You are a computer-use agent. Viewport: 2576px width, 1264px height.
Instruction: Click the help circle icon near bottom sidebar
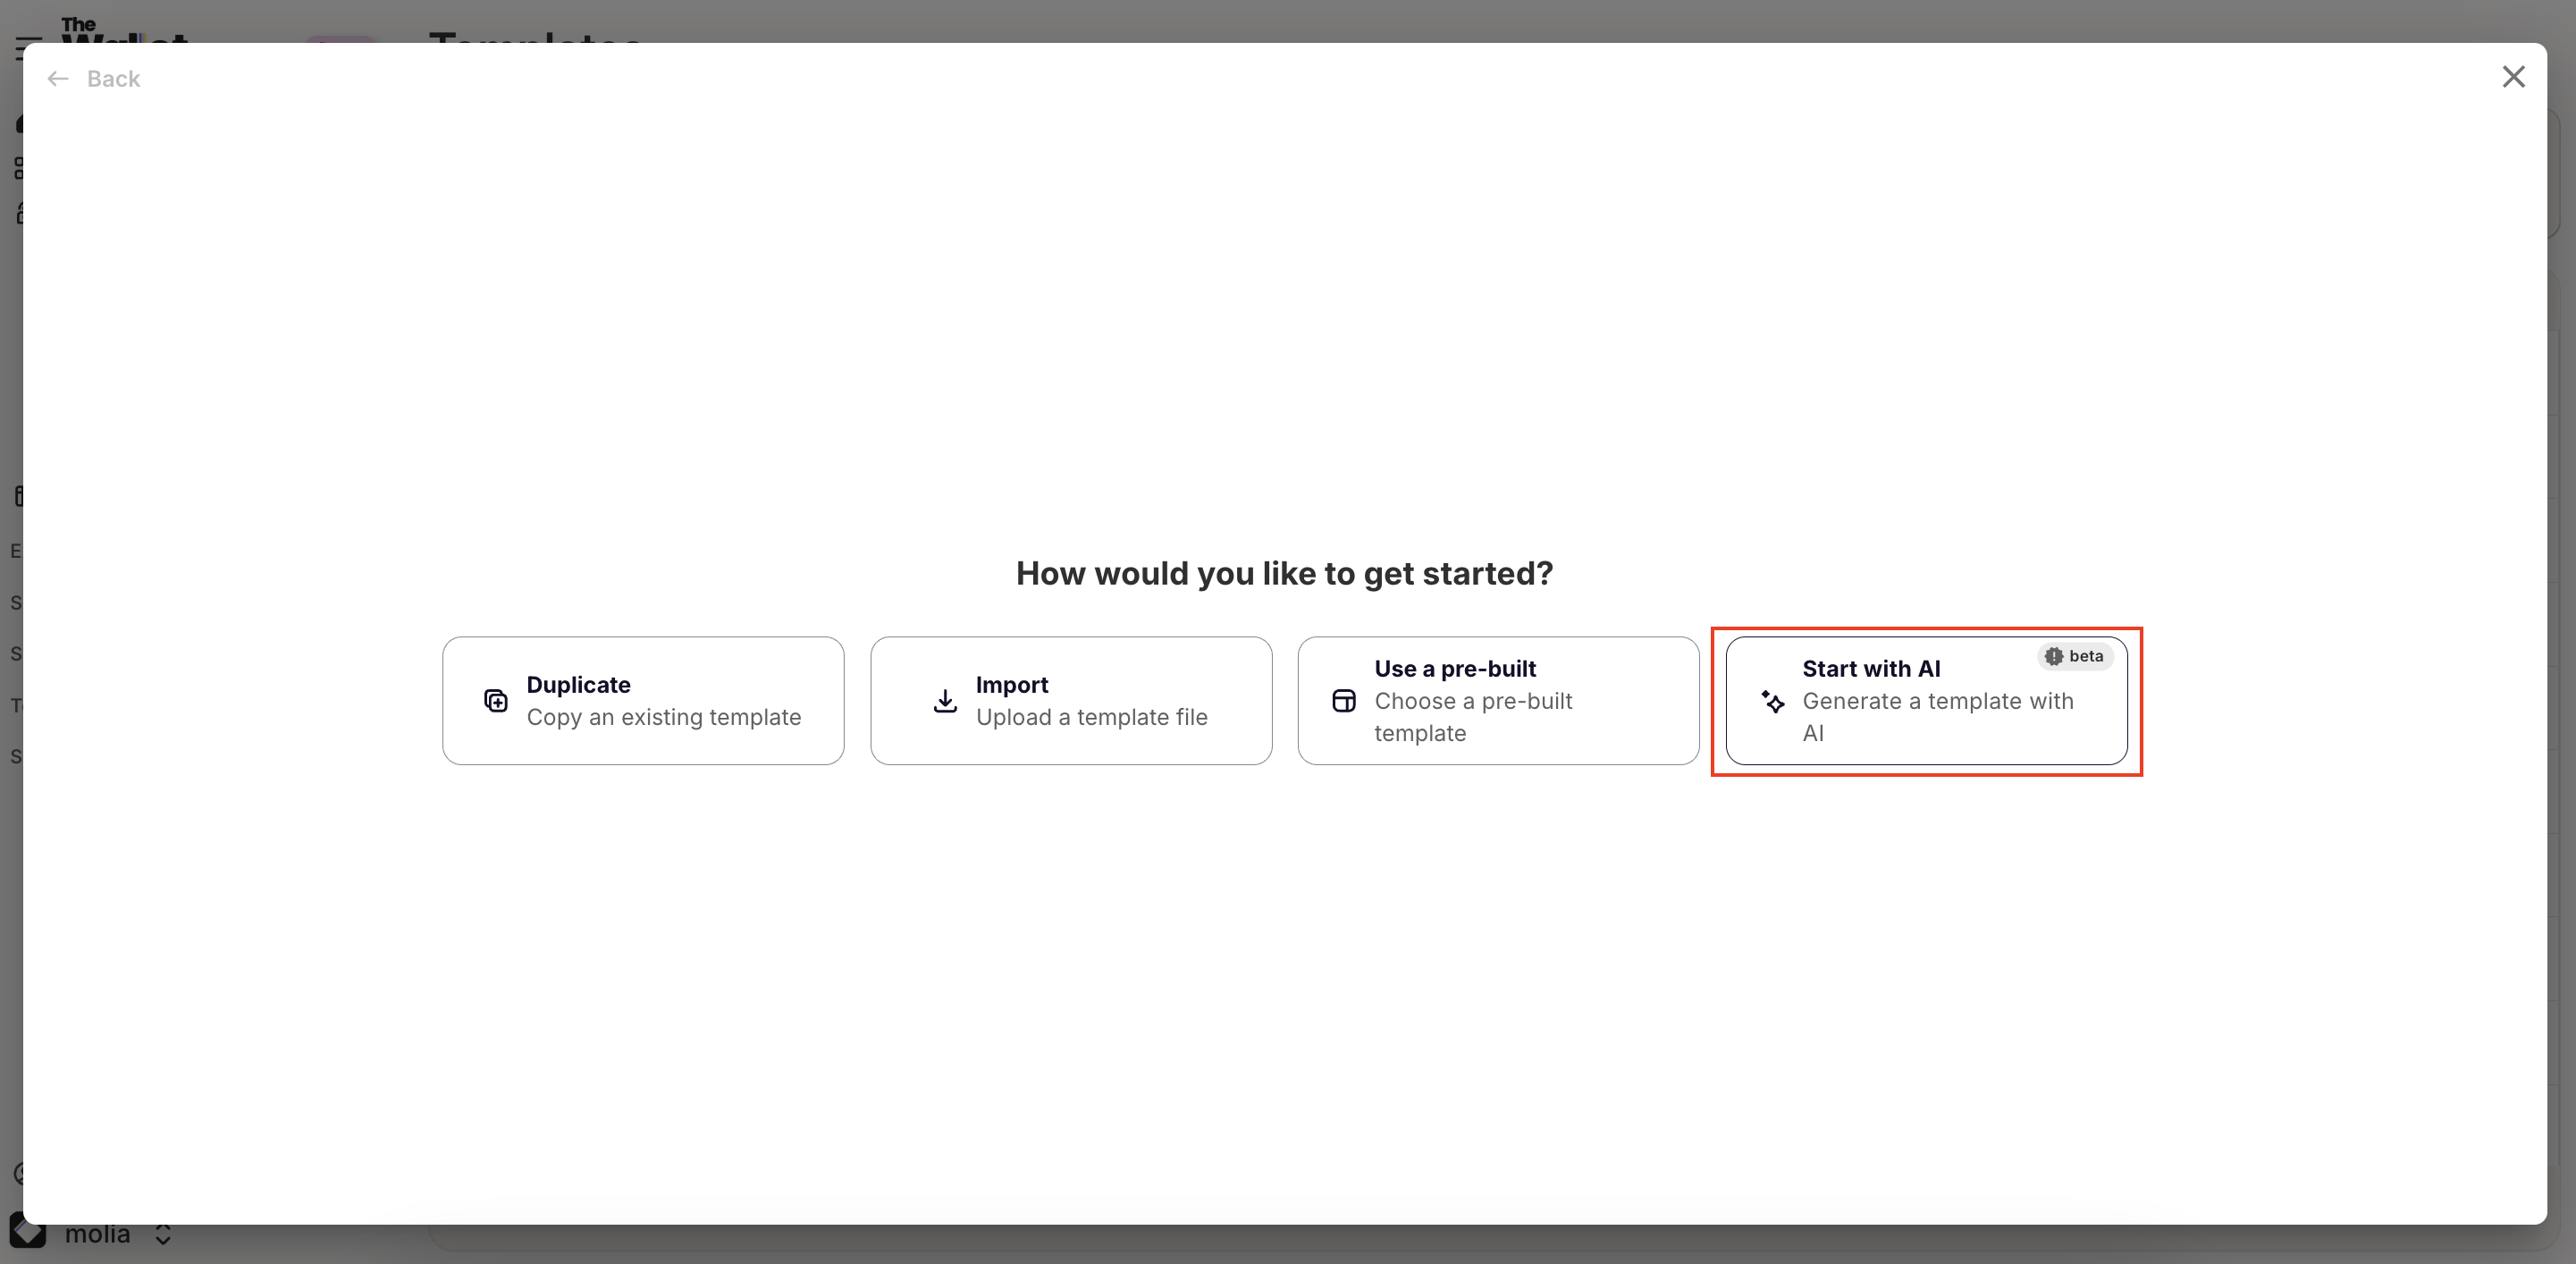click(22, 1172)
